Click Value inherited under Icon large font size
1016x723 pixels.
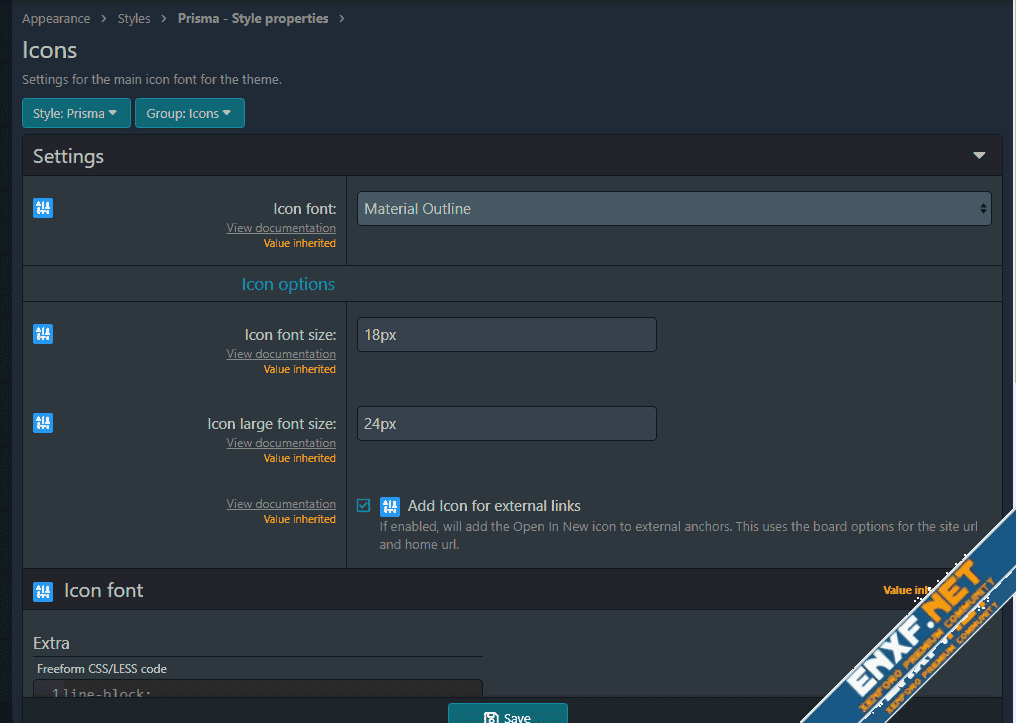(299, 458)
